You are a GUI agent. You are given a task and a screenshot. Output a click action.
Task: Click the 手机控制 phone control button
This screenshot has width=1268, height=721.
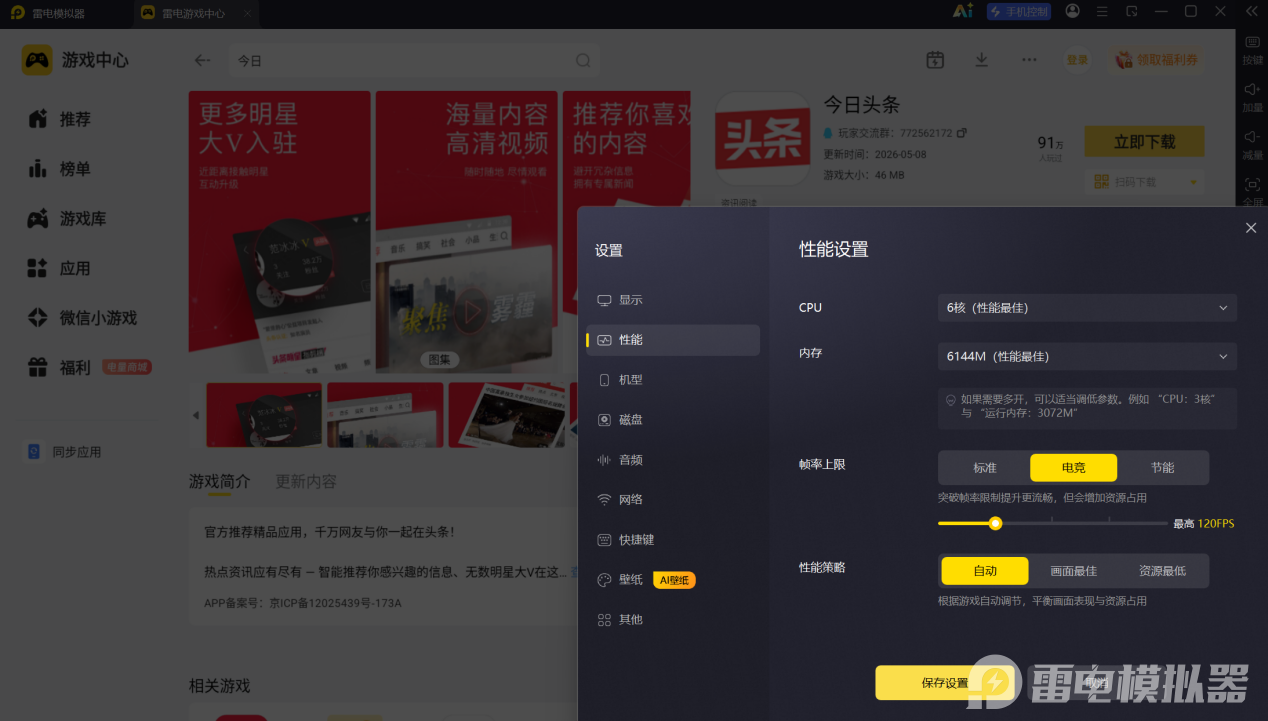click(x=1018, y=12)
